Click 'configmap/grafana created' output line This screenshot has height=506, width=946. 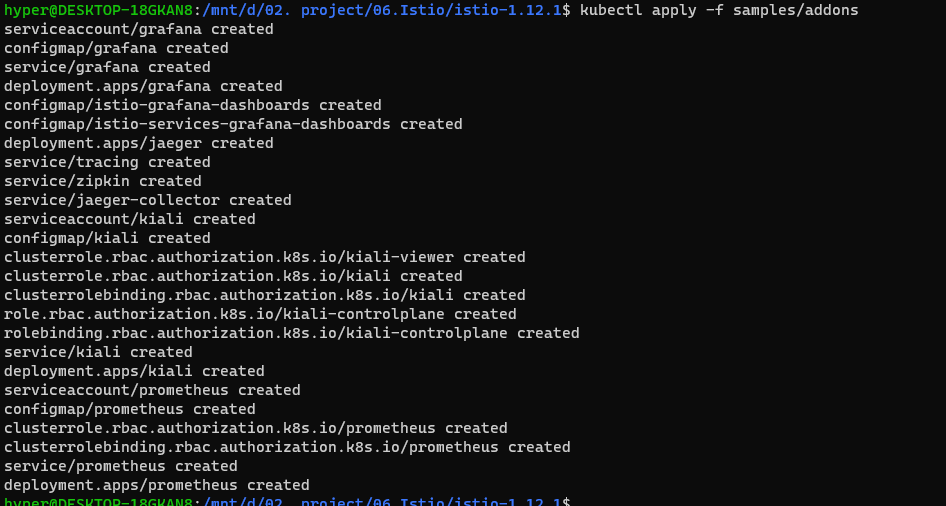pos(116,48)
